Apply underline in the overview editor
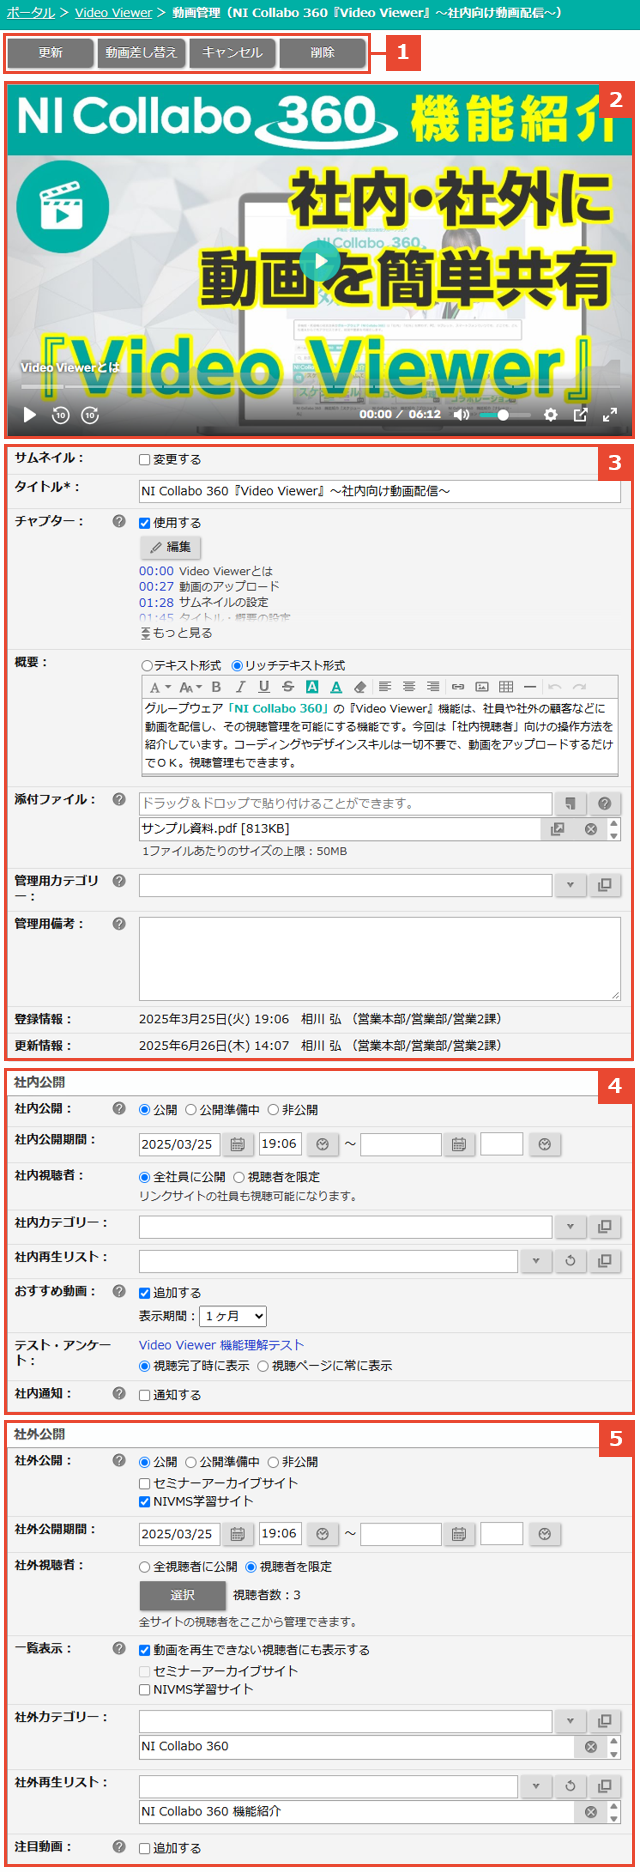Image resolution: width=640 pixels, height=1872 pixels. 264,687
